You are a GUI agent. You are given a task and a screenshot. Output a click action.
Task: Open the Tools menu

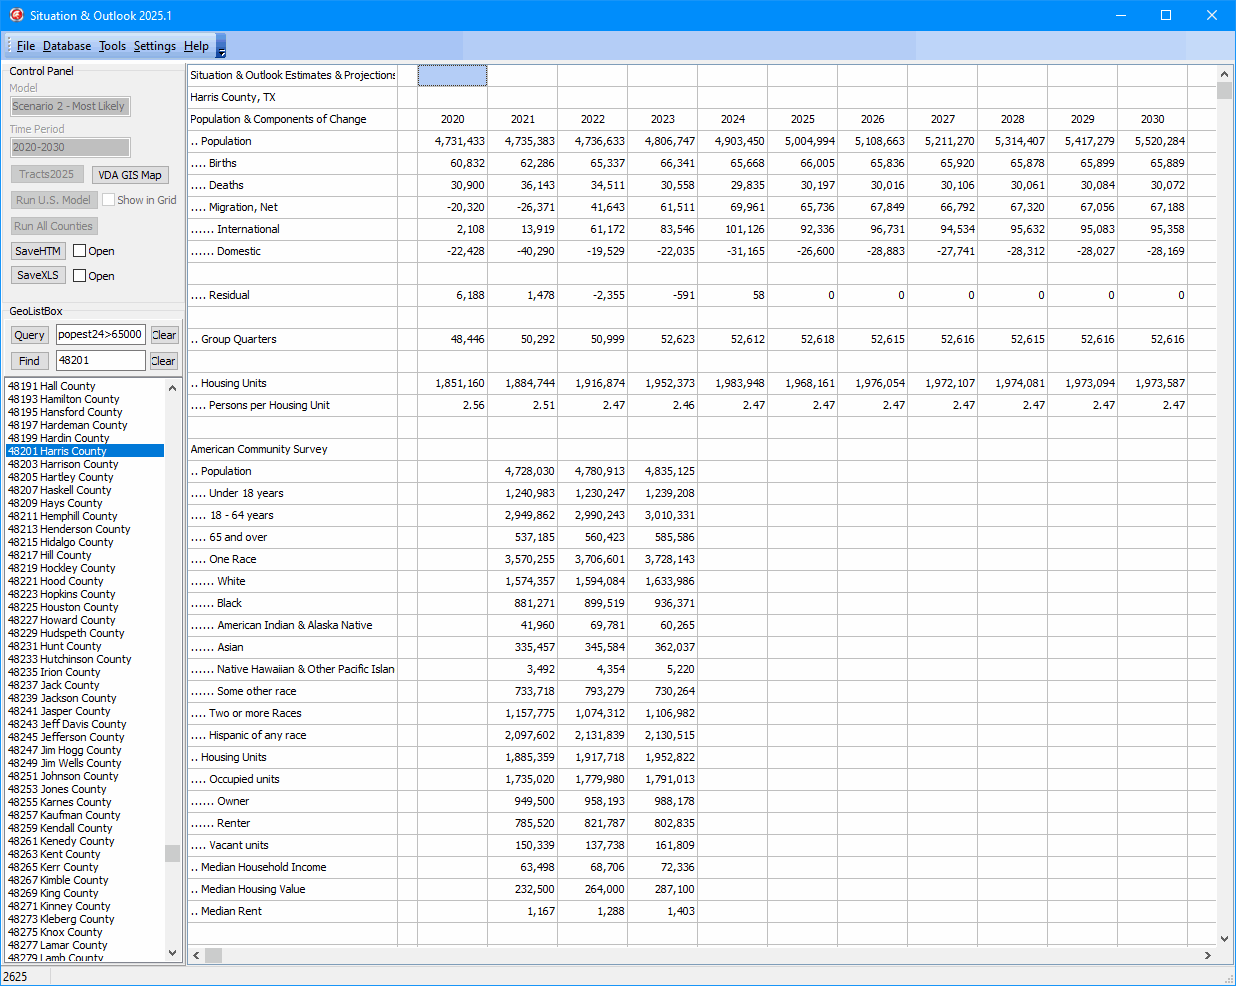tap(112, 46)
